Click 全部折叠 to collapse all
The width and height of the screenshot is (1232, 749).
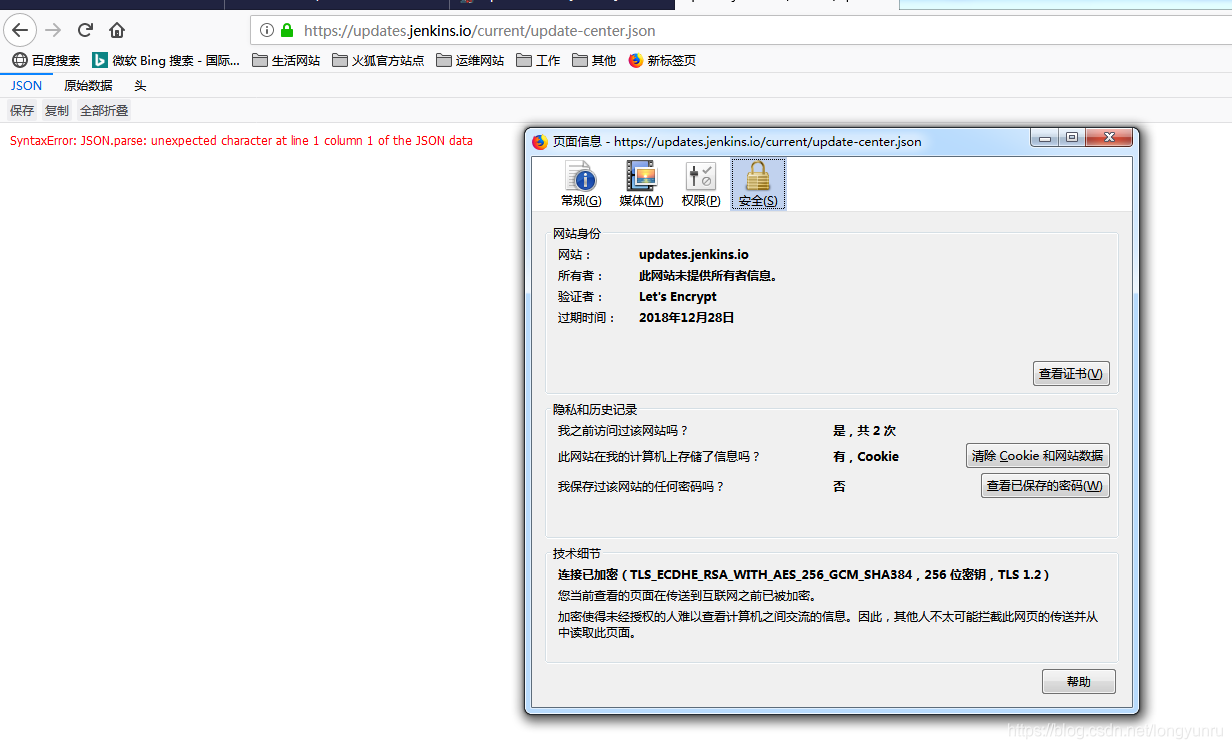[104, 111]
